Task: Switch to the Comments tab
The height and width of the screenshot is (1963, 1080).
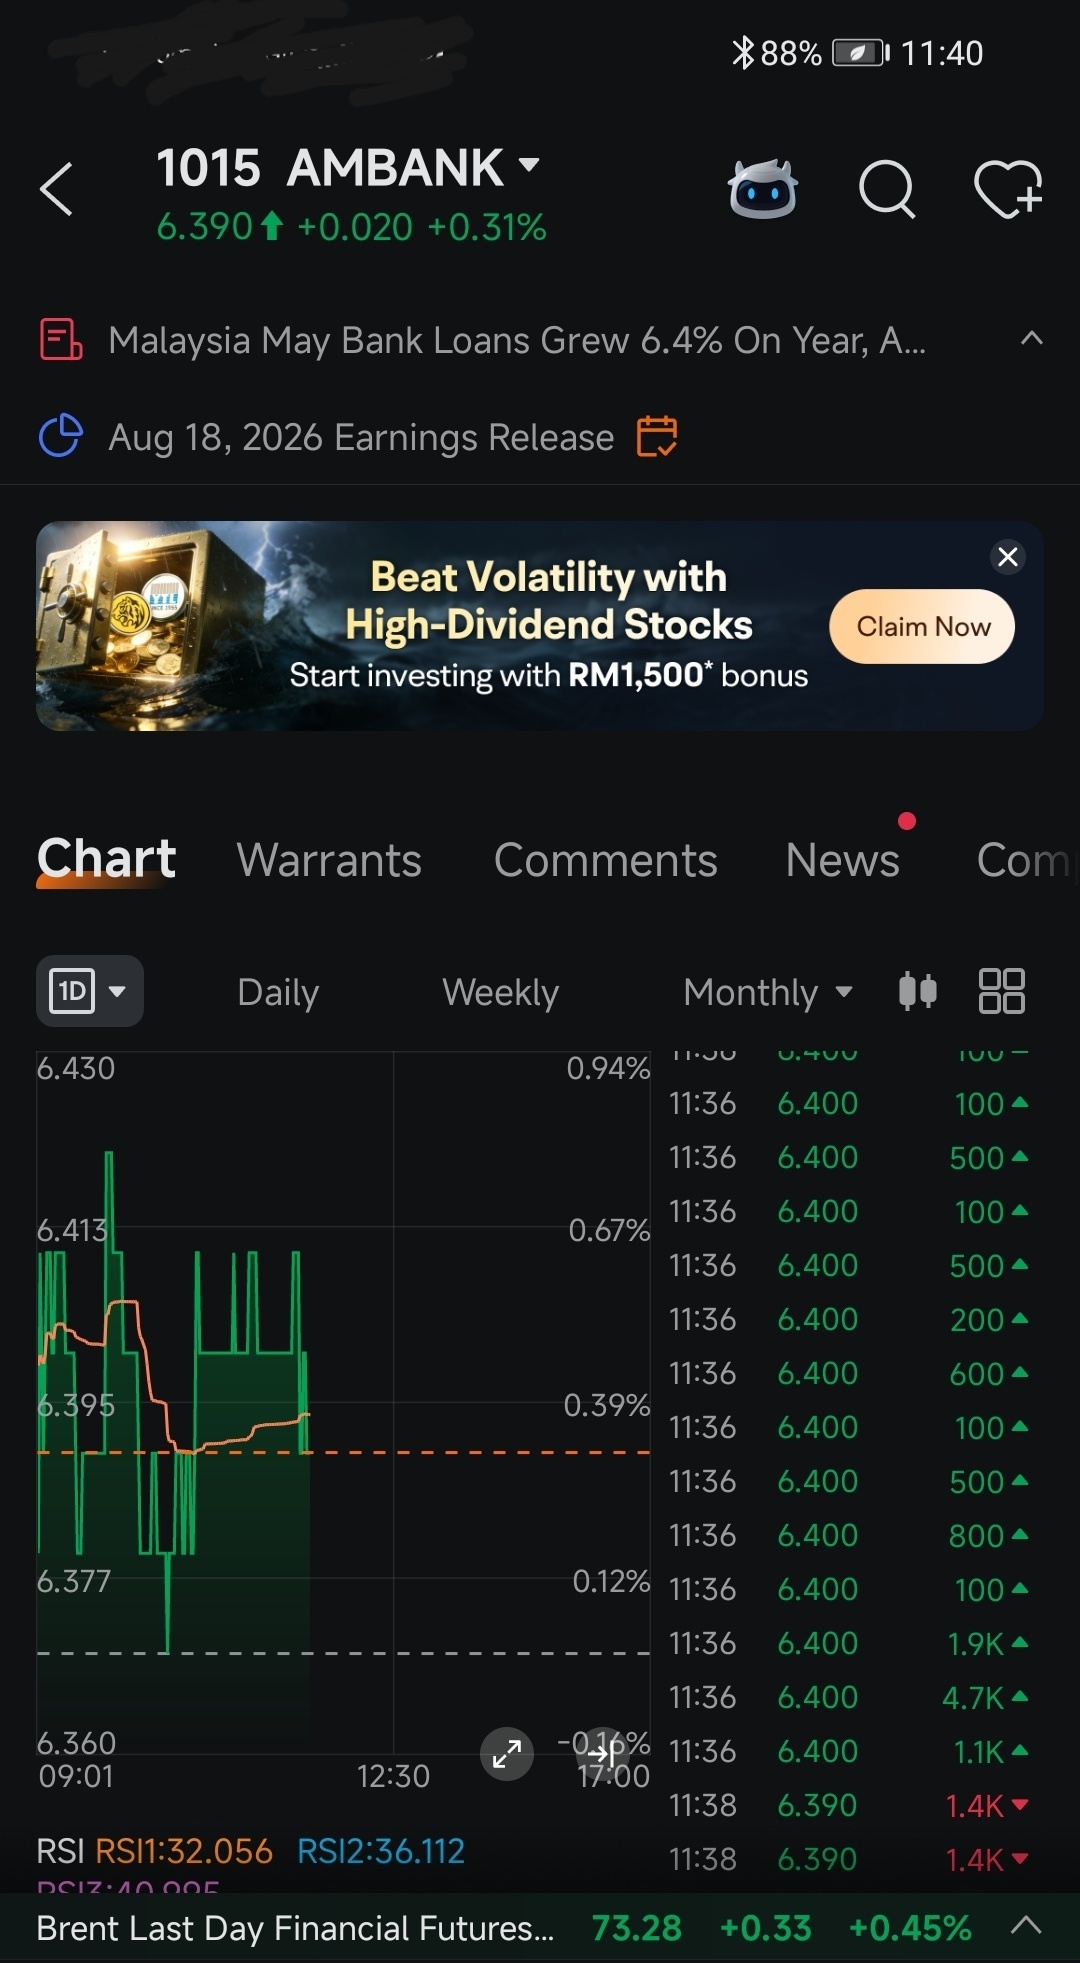Action: coord(605,860)
